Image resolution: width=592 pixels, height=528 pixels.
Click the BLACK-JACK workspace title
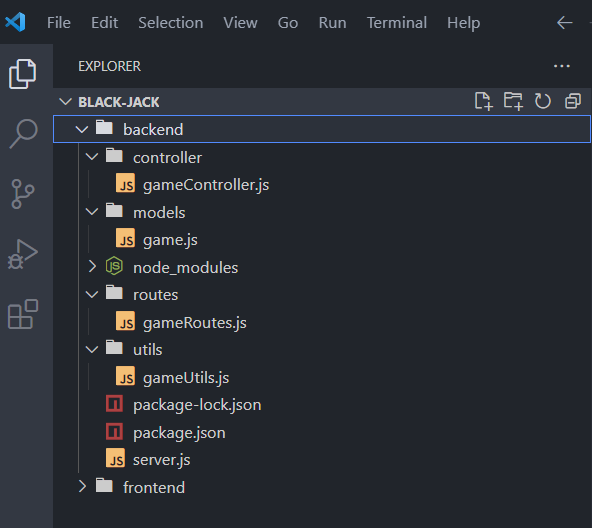[119, 102]
